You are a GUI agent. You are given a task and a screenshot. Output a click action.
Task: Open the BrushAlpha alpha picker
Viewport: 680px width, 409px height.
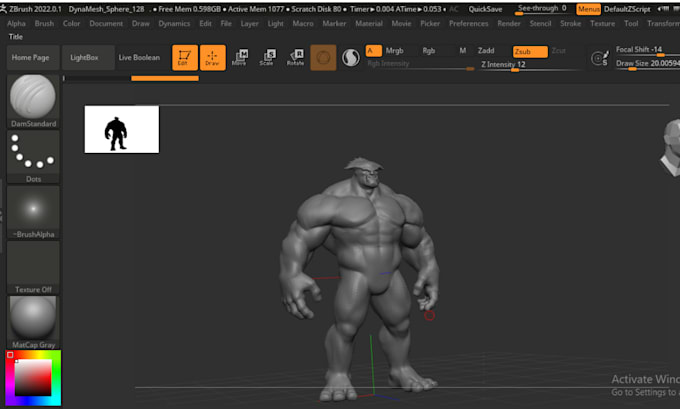(x=33, y=212)
